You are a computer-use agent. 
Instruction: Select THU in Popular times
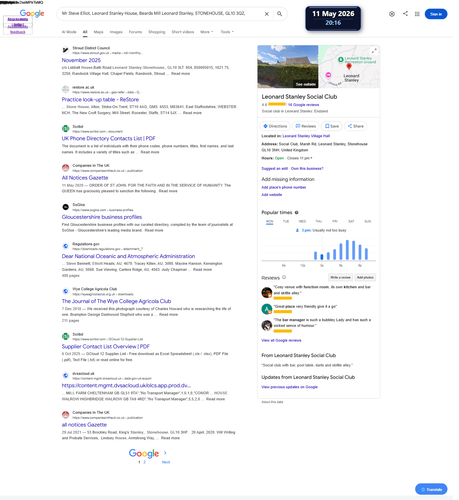tap(319, 222)
